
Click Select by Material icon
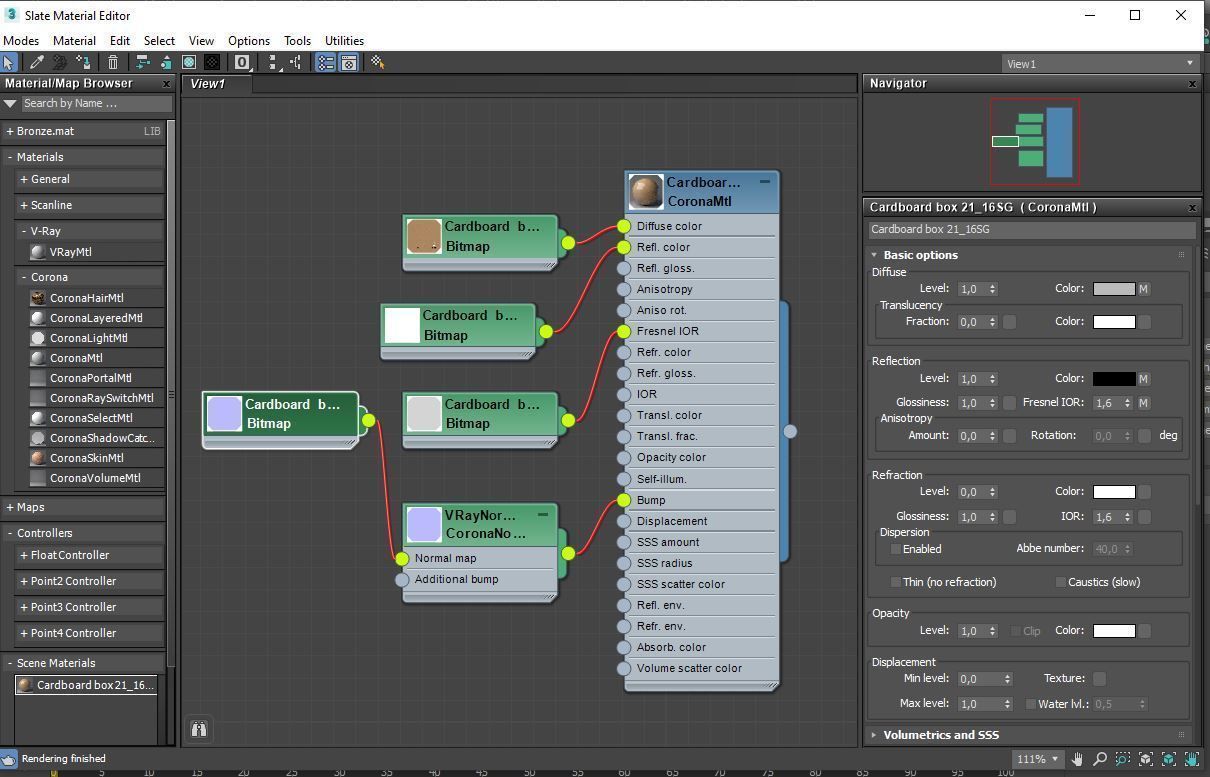[377, 62]
